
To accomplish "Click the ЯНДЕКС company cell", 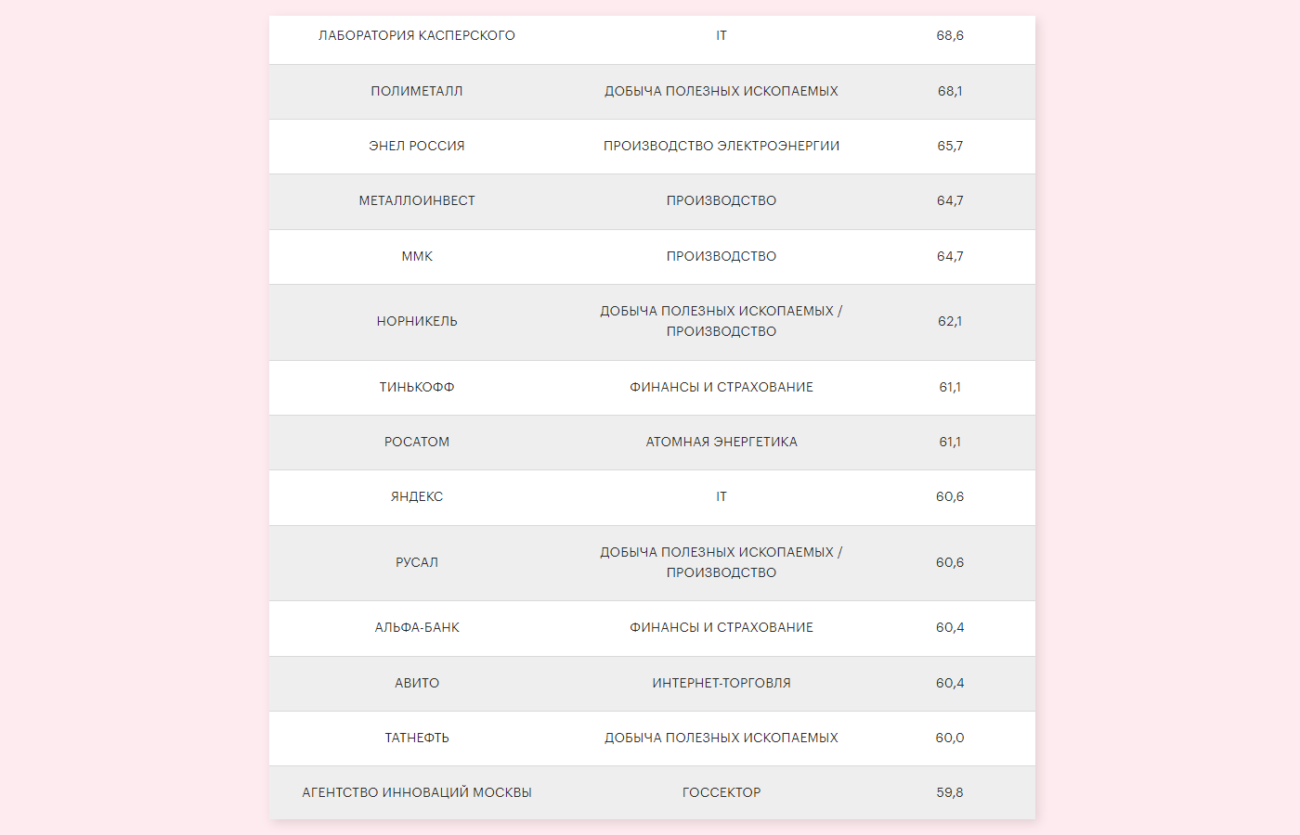I will (x=416, y=497).
